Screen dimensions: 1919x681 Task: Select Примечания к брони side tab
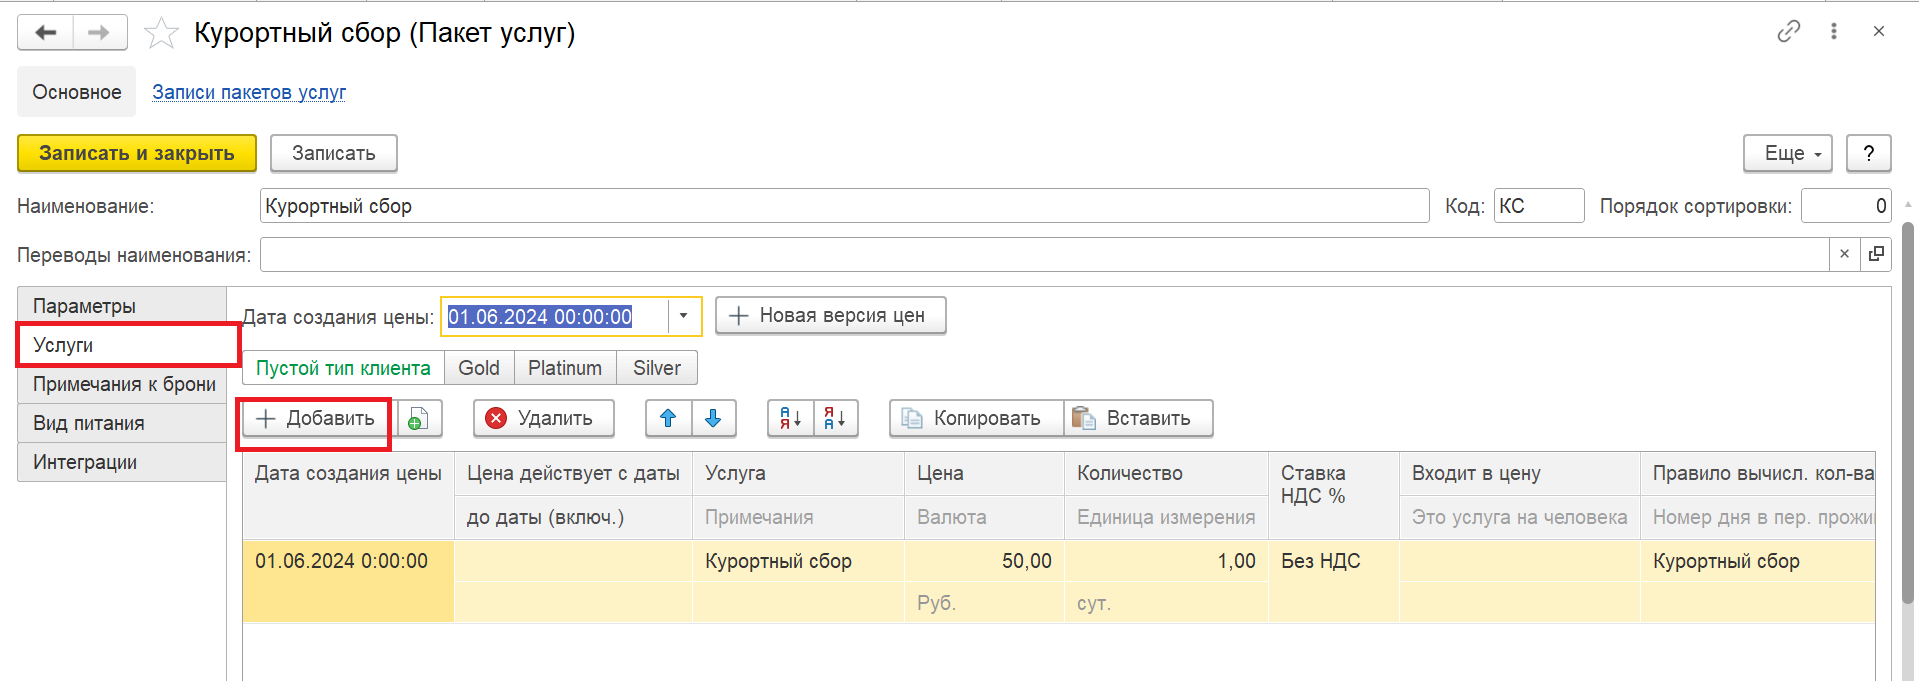tap(122, 384)
